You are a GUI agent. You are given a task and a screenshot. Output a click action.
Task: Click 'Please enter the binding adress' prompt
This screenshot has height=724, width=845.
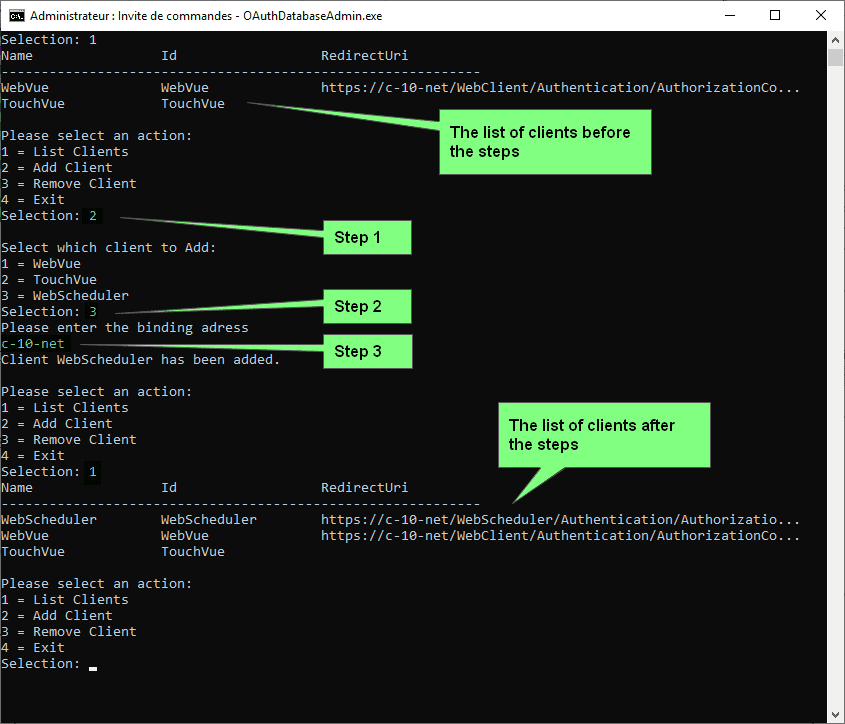coord(124,328)
